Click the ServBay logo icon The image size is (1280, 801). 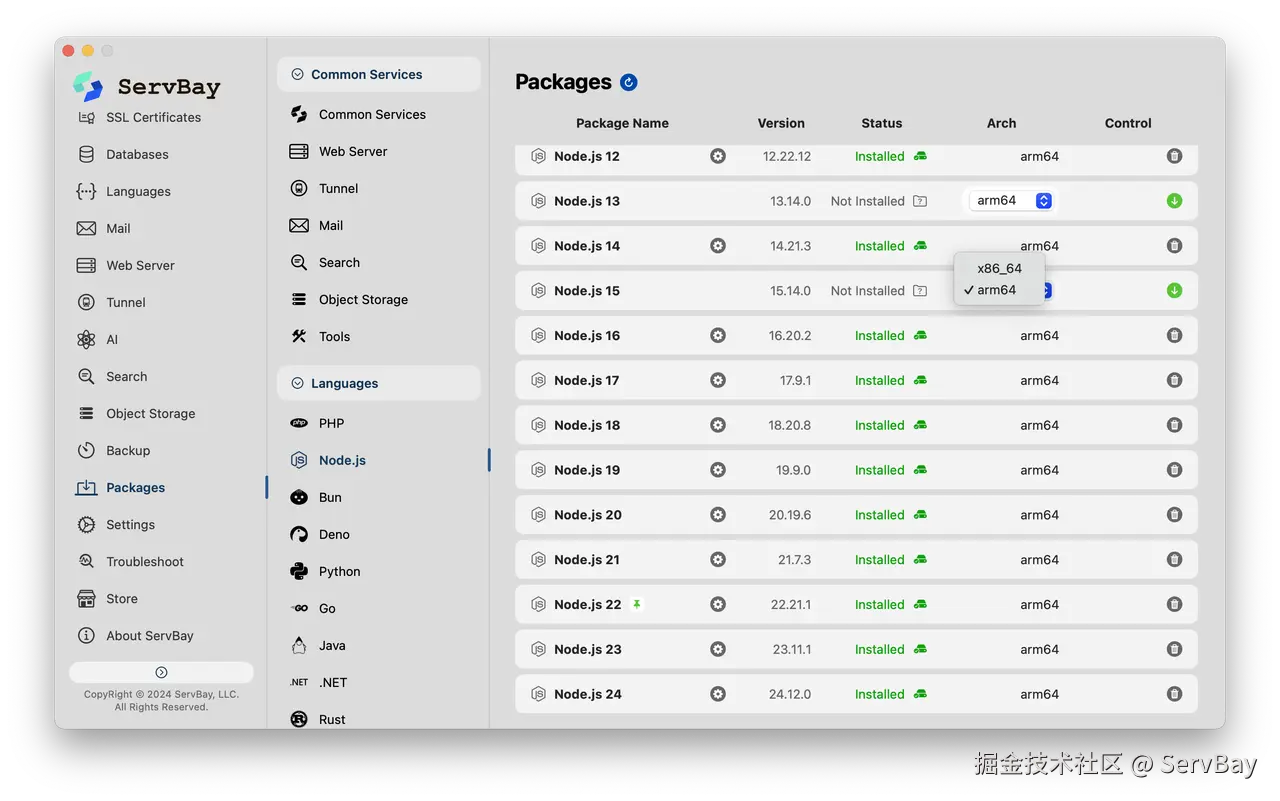88,87
